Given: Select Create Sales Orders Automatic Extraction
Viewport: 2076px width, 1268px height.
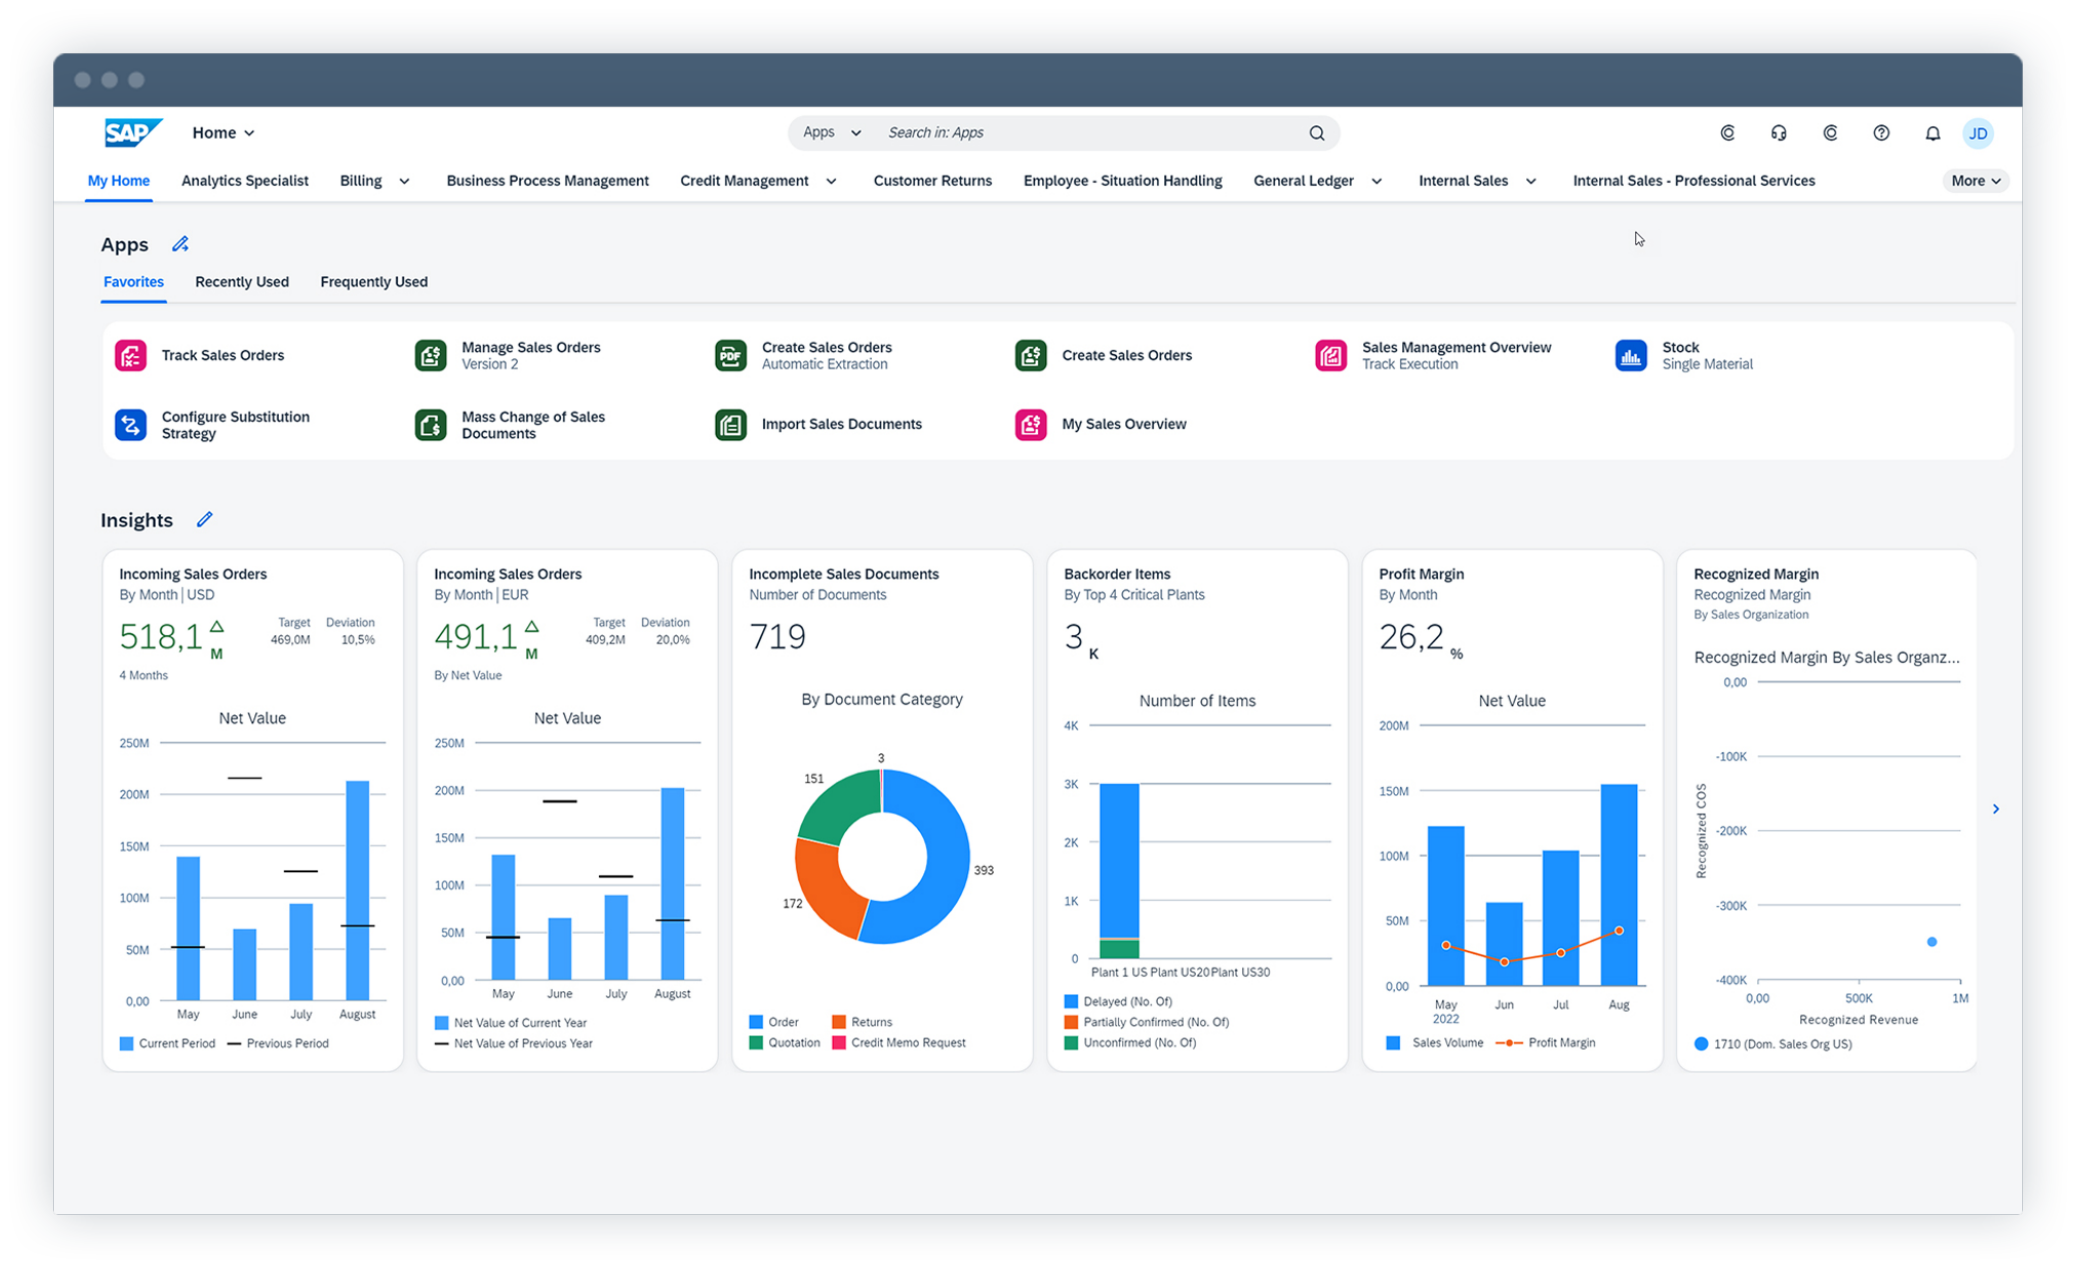Looking at the screenshot, I should 827,353.
